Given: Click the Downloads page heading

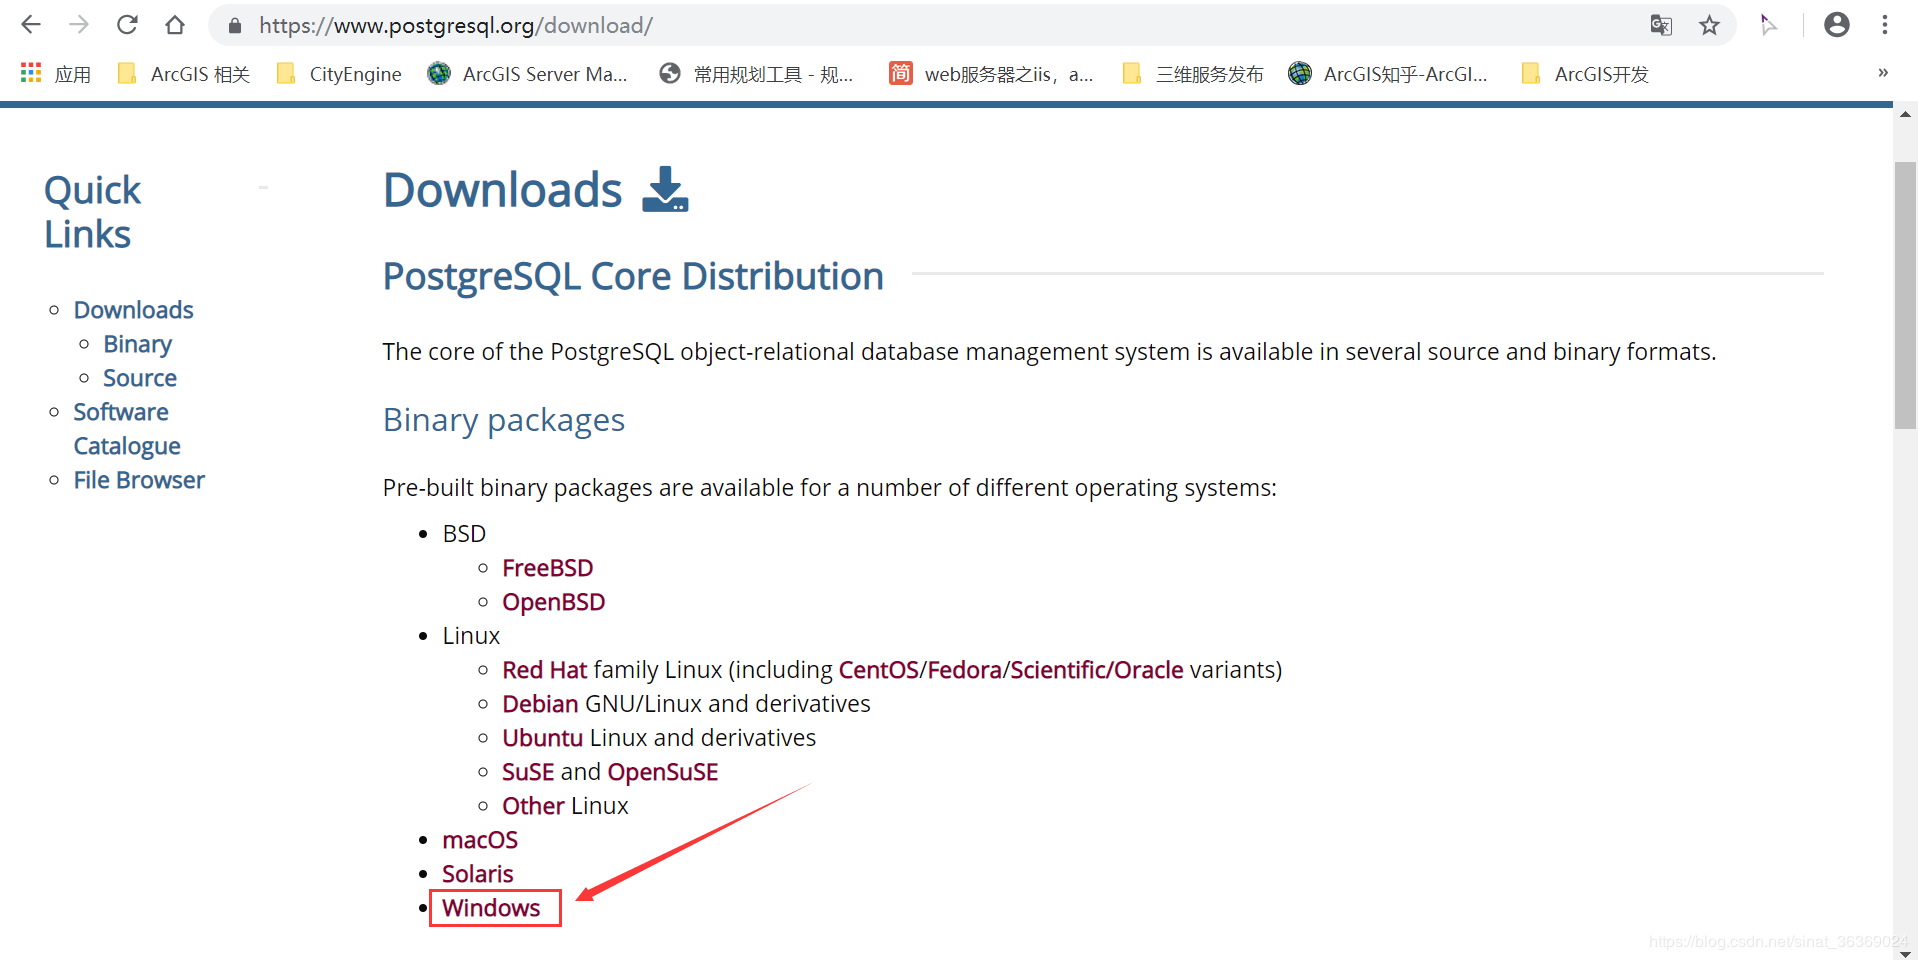Looking at the screenshot, I should click(503, 190).
